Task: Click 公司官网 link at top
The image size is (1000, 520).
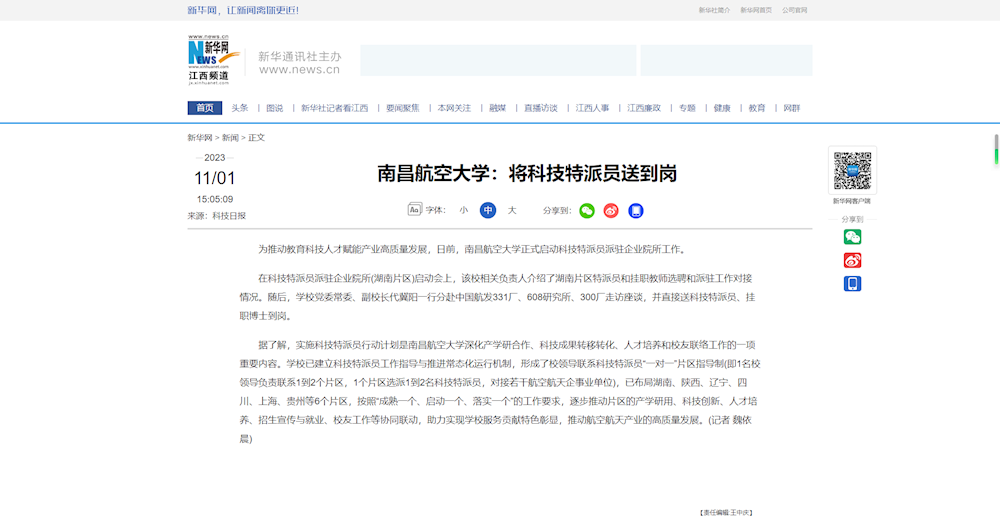Action: click(x=795, y=10)
